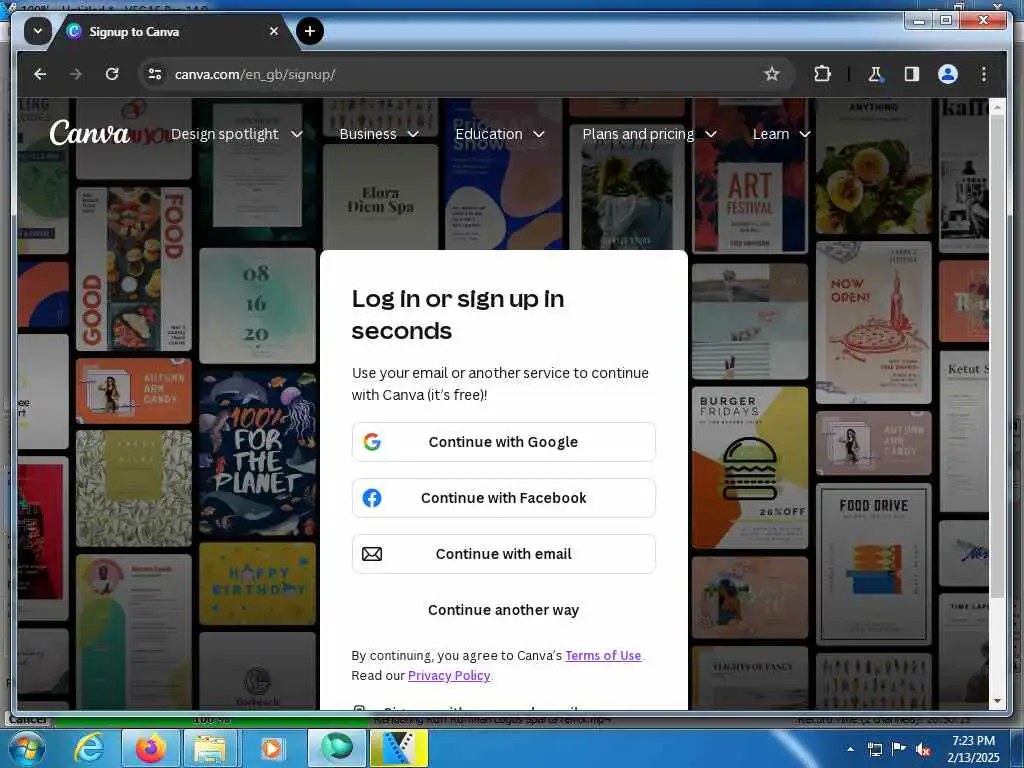The width and height of the screenshot is (1024, 768).
Task: Bookmark this page with the star icon
Action: click(772, 74)
